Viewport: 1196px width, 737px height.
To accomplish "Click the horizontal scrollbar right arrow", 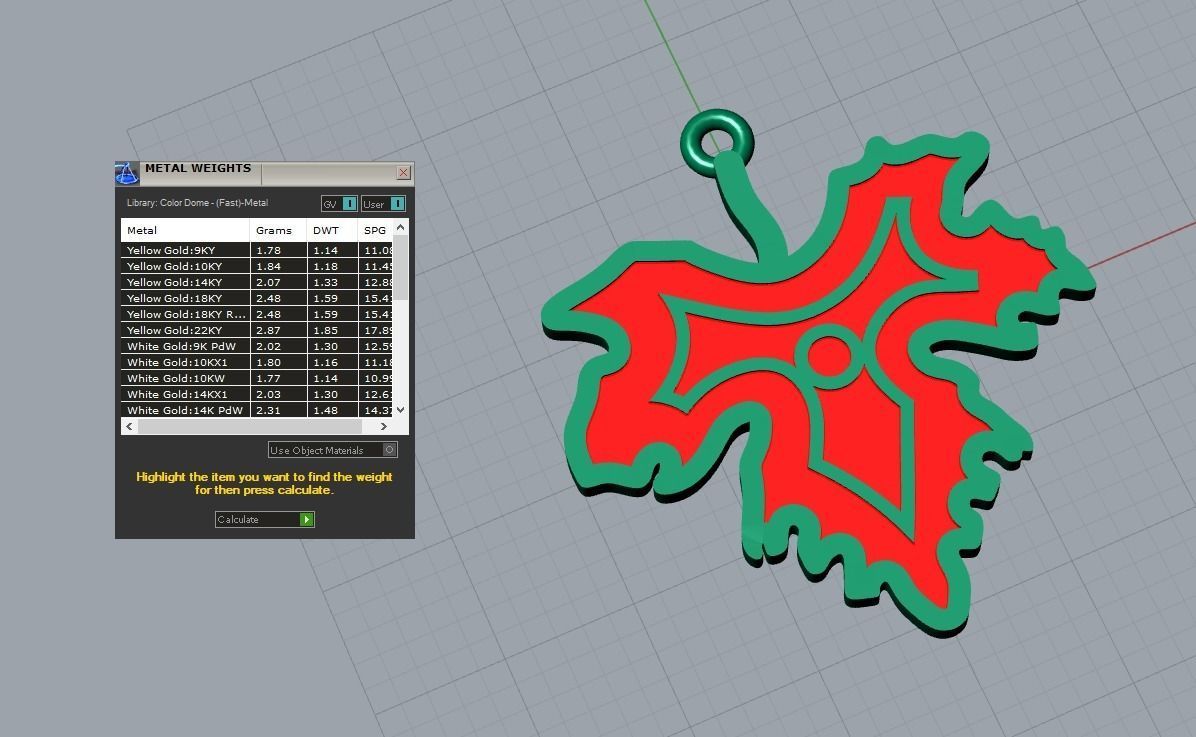I will [x=384, y=426].
